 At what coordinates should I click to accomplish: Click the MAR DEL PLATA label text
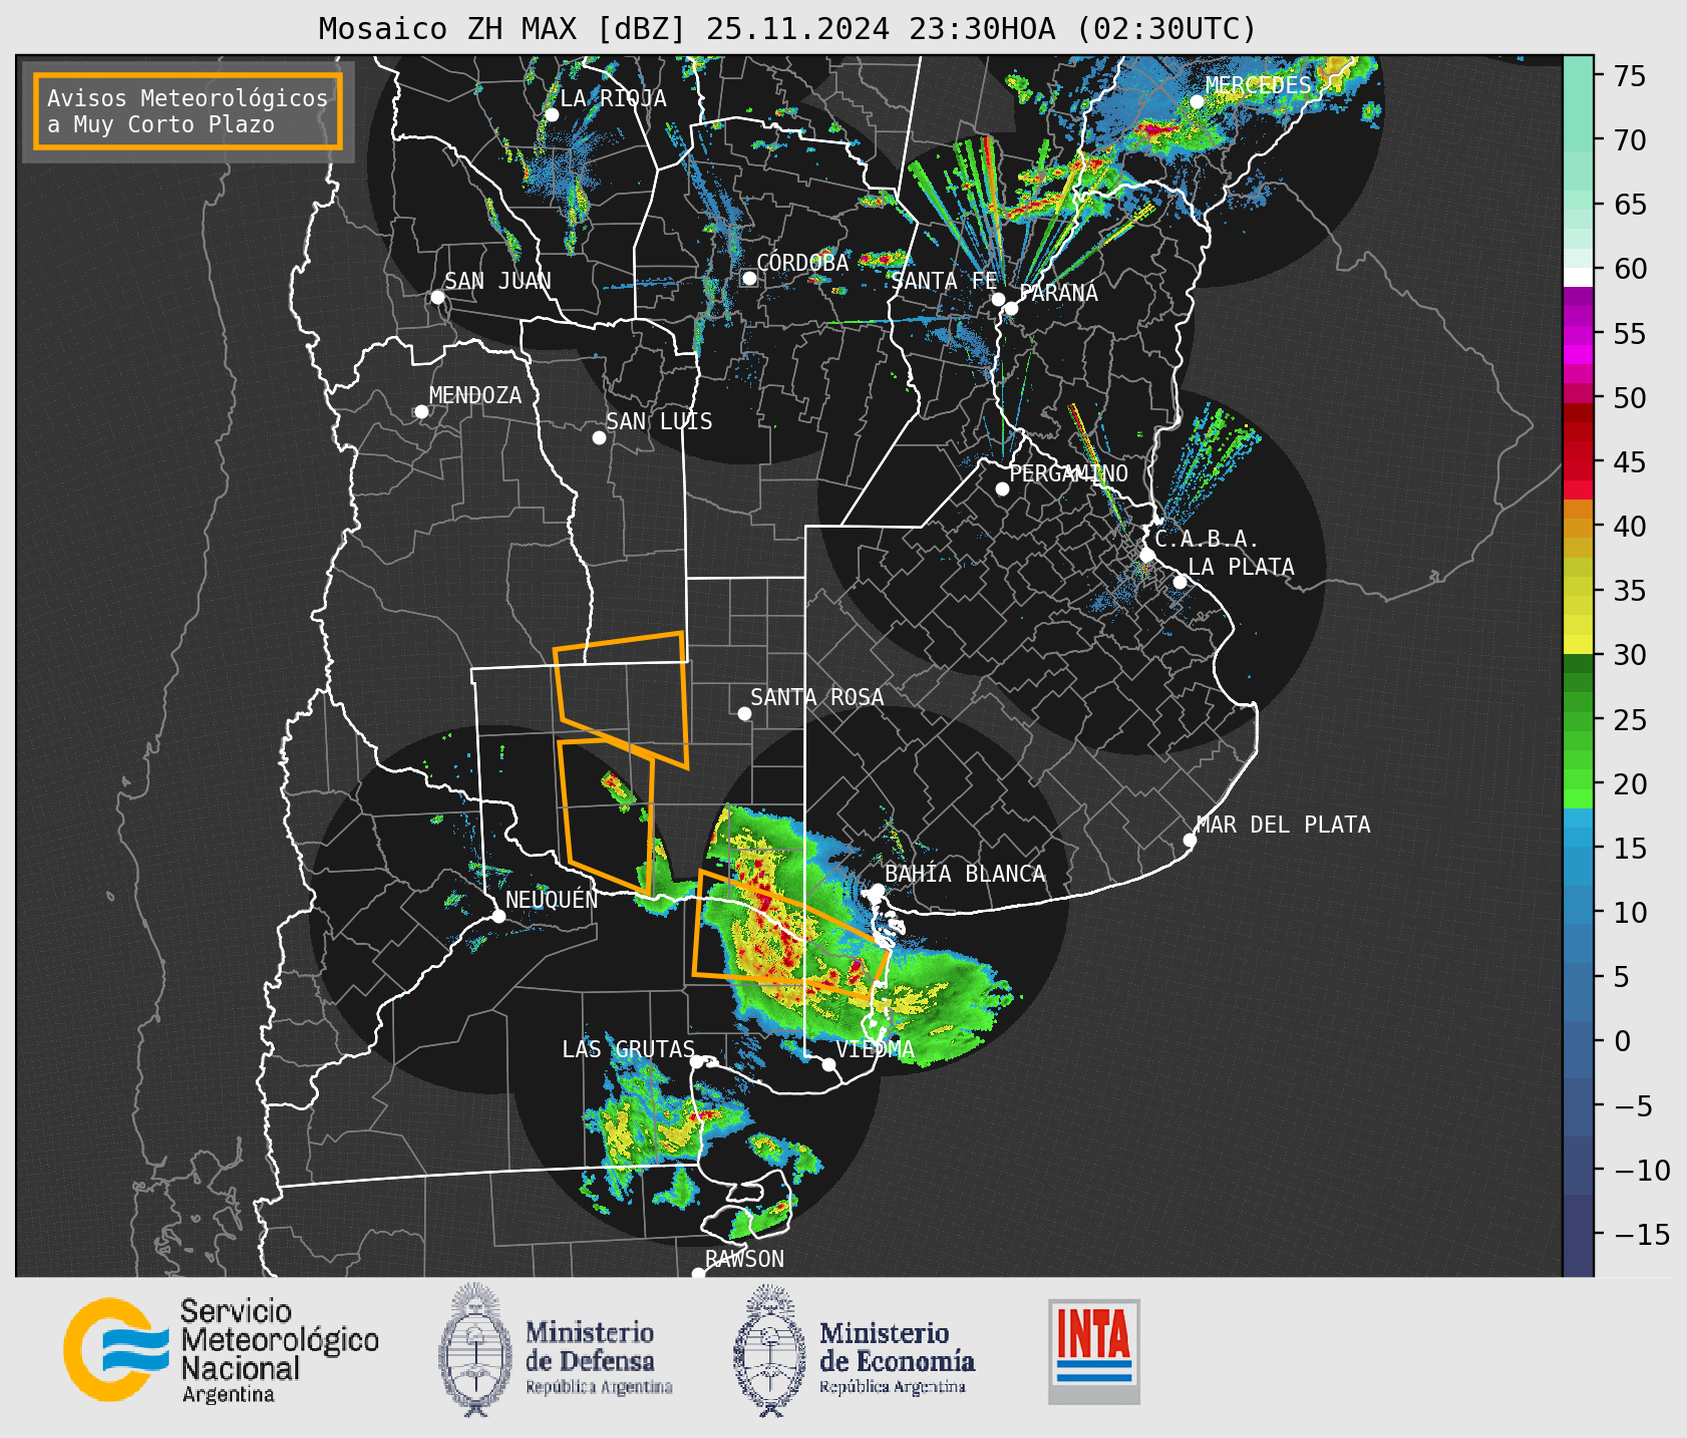point(1284,825)
